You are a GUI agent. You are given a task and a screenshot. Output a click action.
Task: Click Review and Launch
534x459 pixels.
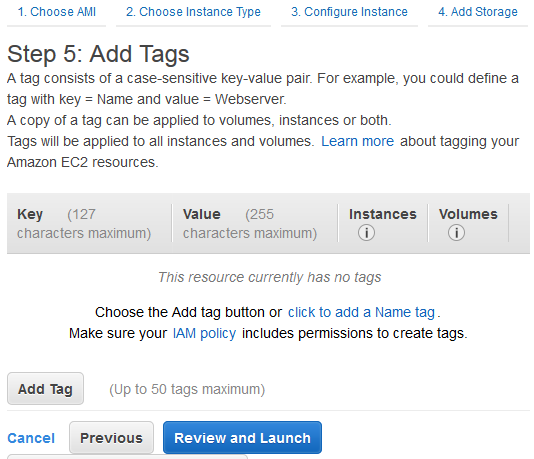click(242, 438)
